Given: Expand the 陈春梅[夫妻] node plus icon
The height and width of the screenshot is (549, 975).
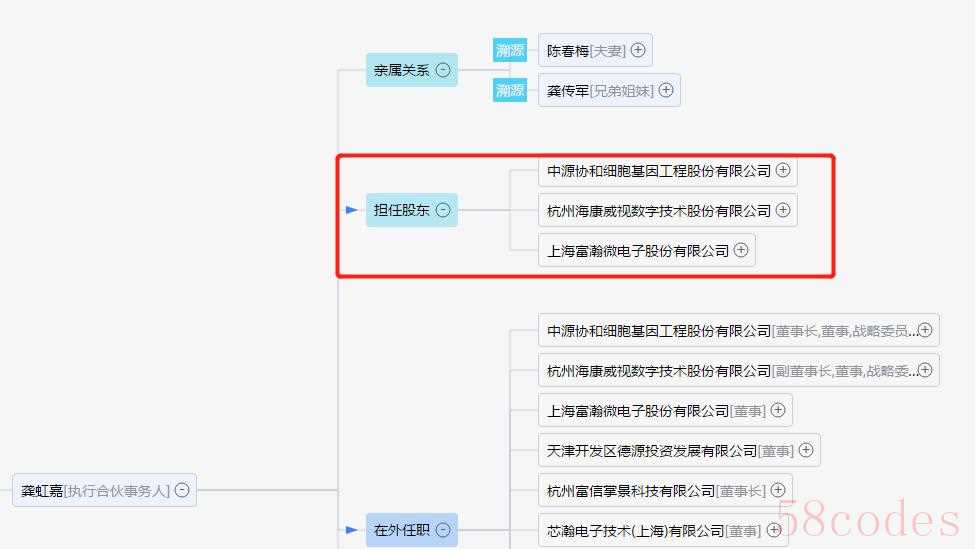Looking at the screenshot, I should (x=638, y=50).
